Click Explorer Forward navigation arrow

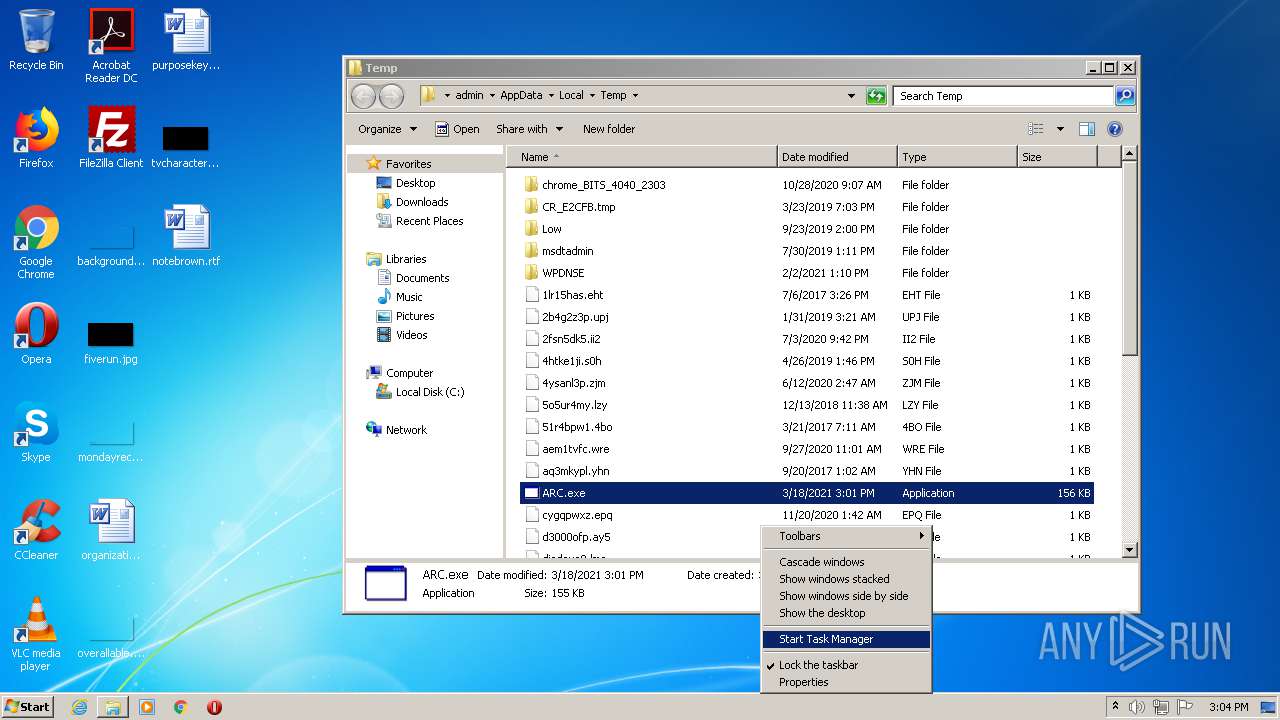pos(391,96)
